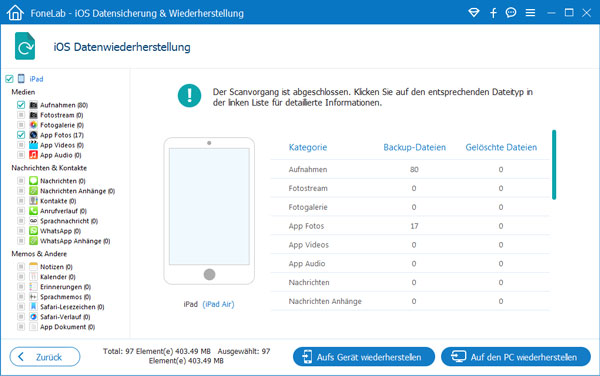600x376 pixels.
Task: Toggle the Notizen checkbox
Action: pyautogui.click(x=21, y=267)
